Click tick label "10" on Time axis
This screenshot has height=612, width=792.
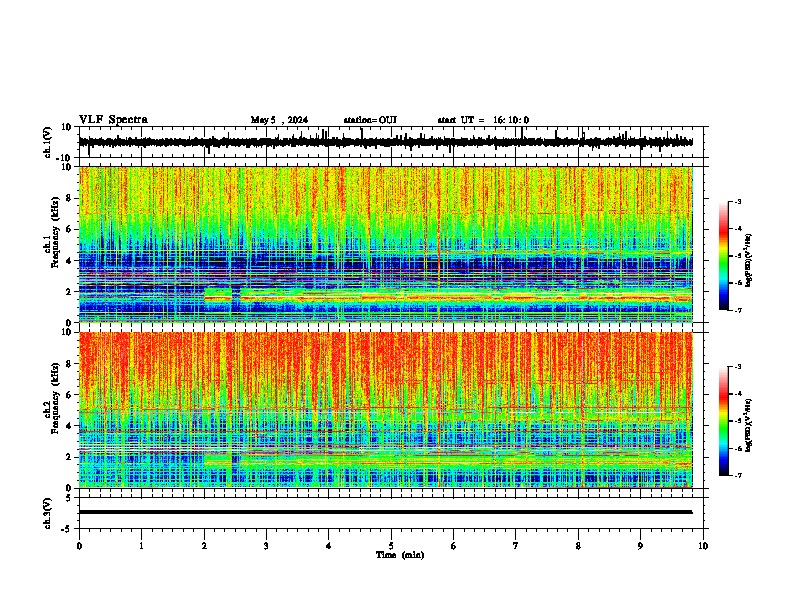click(x=703, y=546)
